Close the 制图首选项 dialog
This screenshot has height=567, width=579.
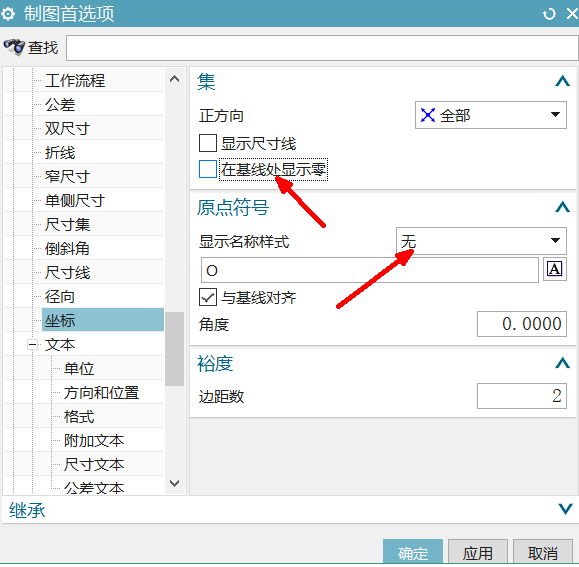pyautogui.click(x=572, y=14)
